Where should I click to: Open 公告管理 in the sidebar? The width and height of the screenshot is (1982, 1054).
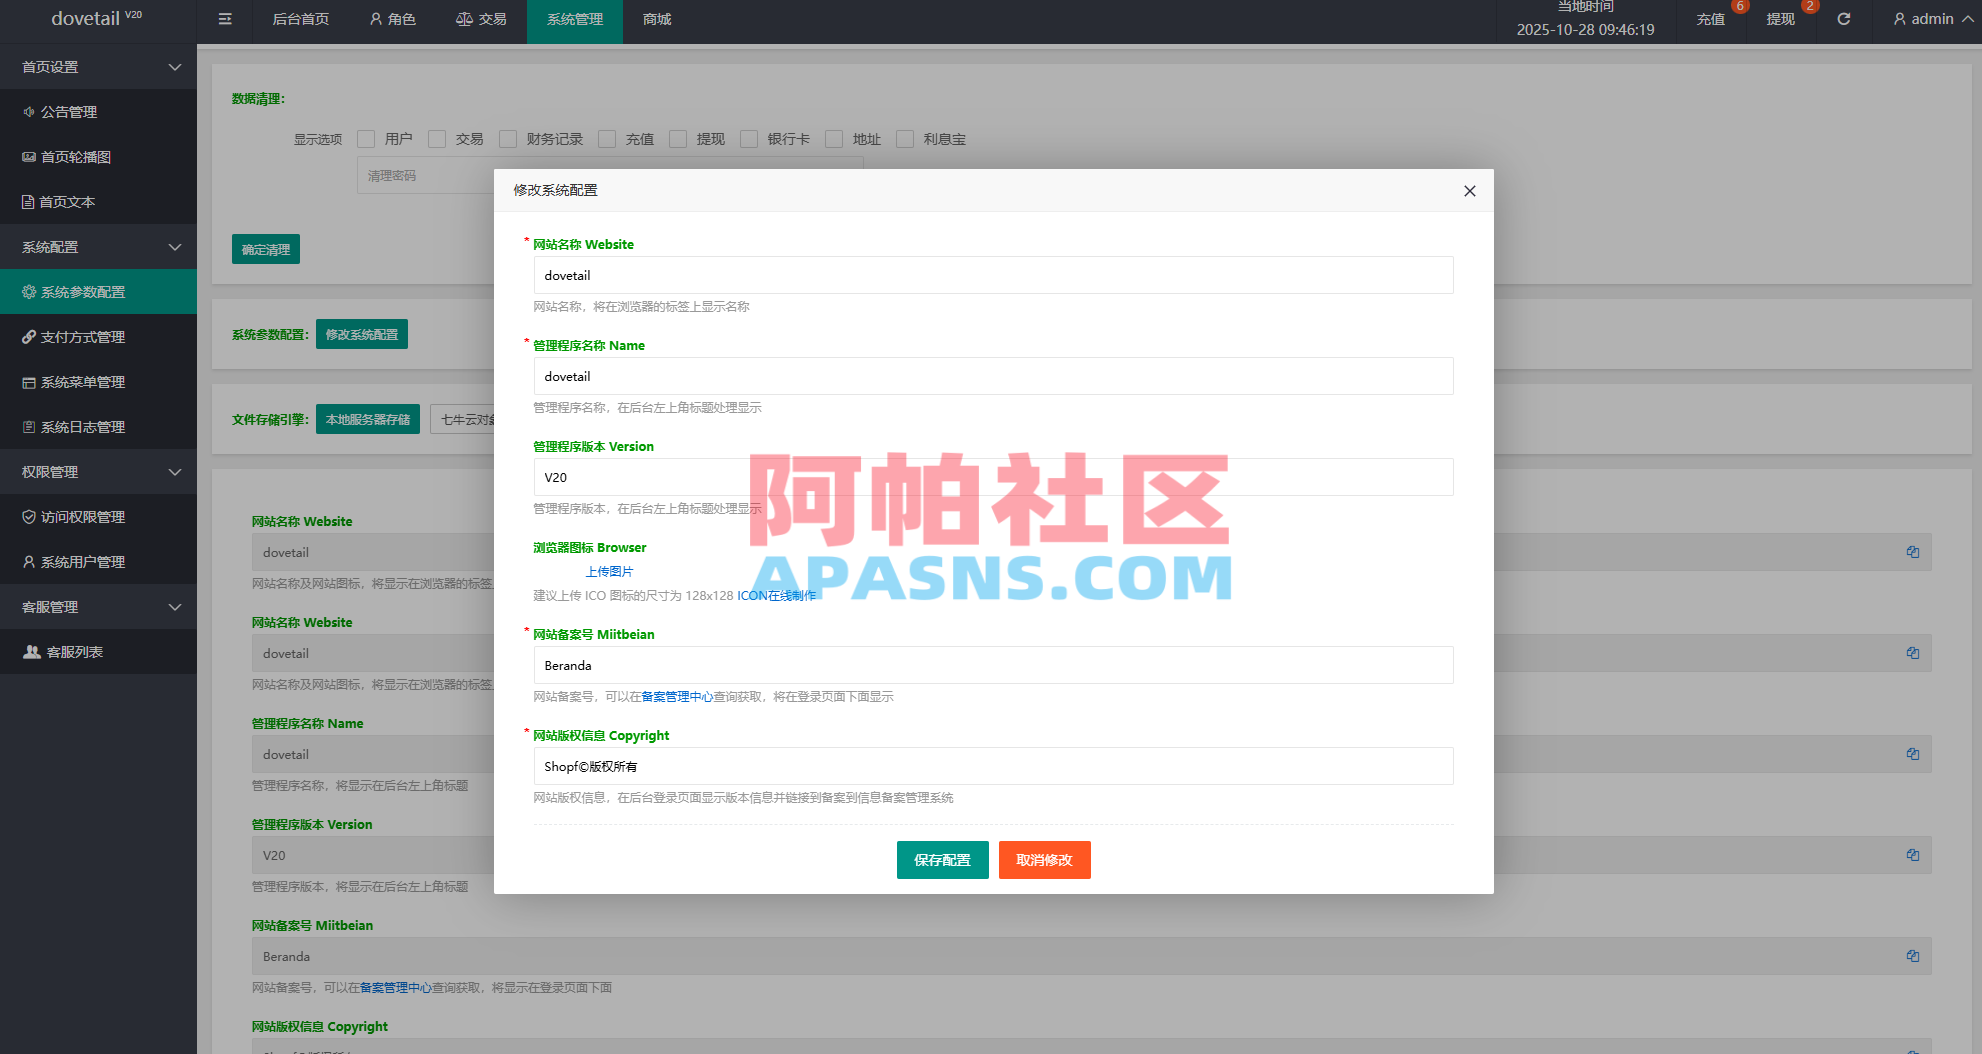click(98, 112)
